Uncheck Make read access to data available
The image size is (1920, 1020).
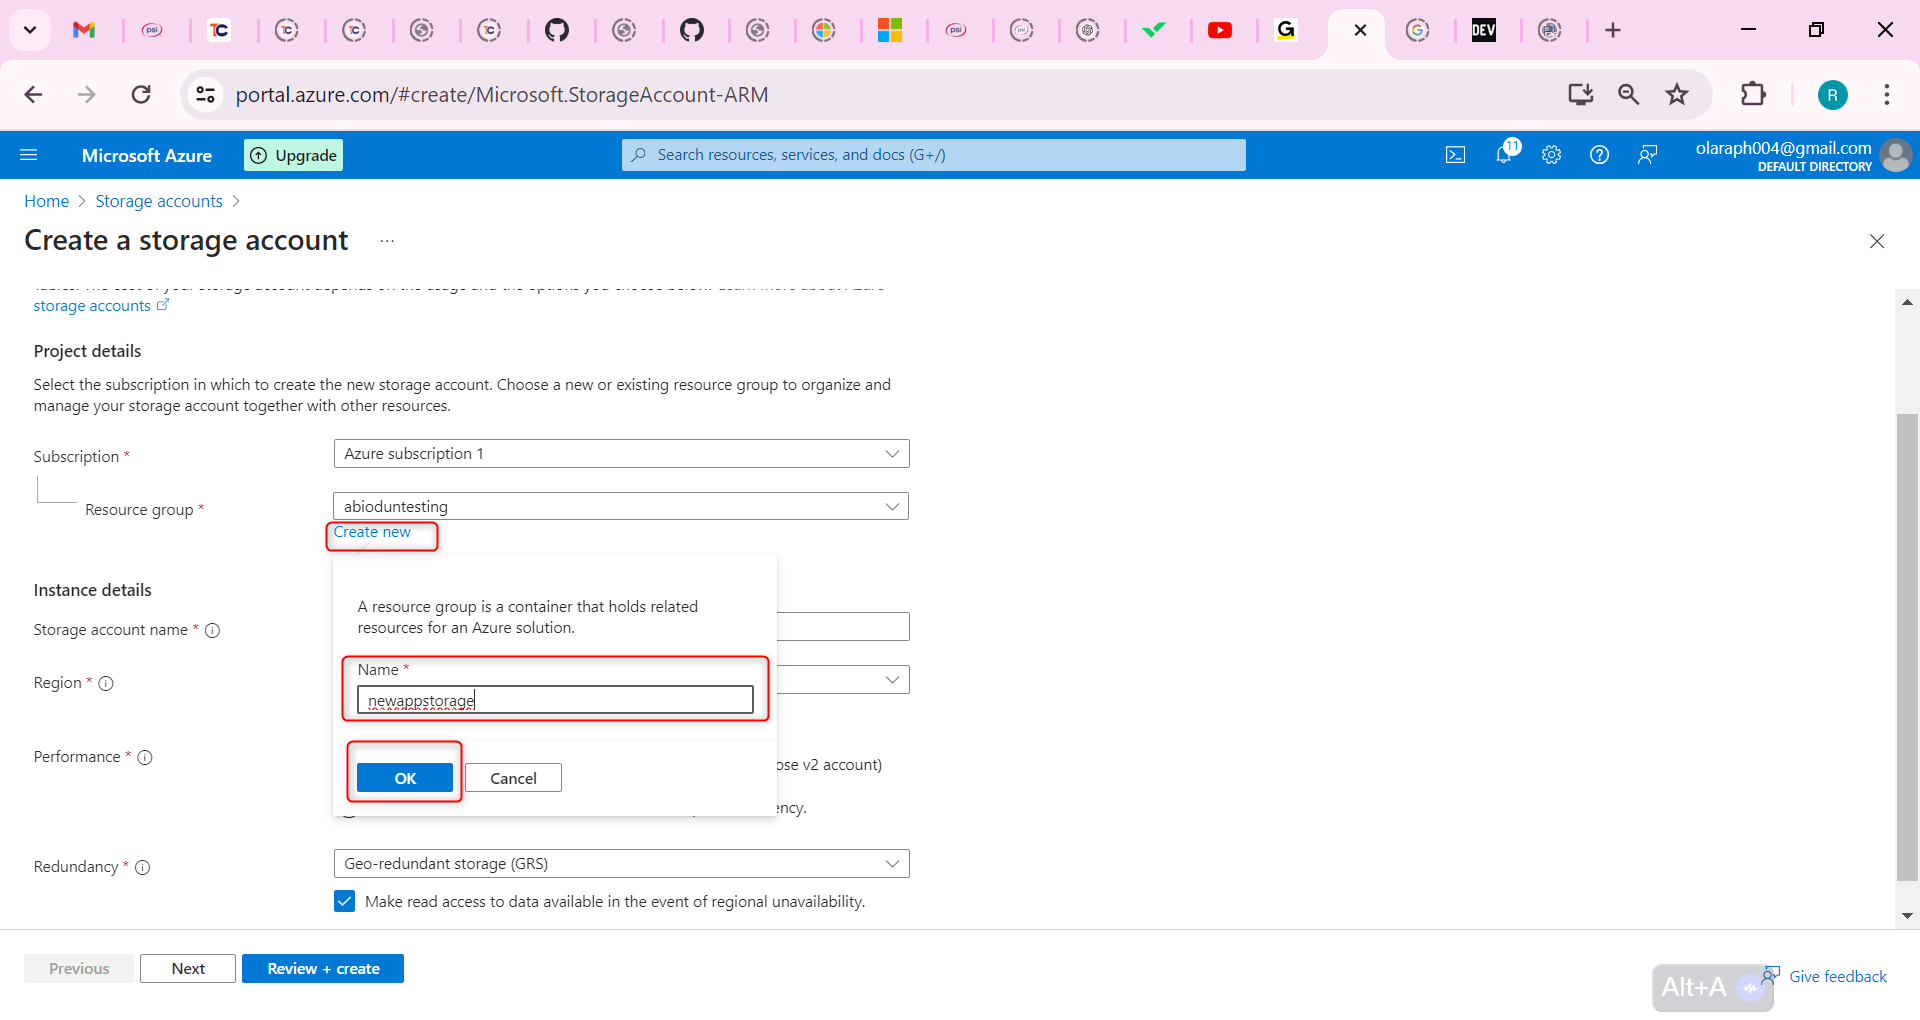click(344, 901)
